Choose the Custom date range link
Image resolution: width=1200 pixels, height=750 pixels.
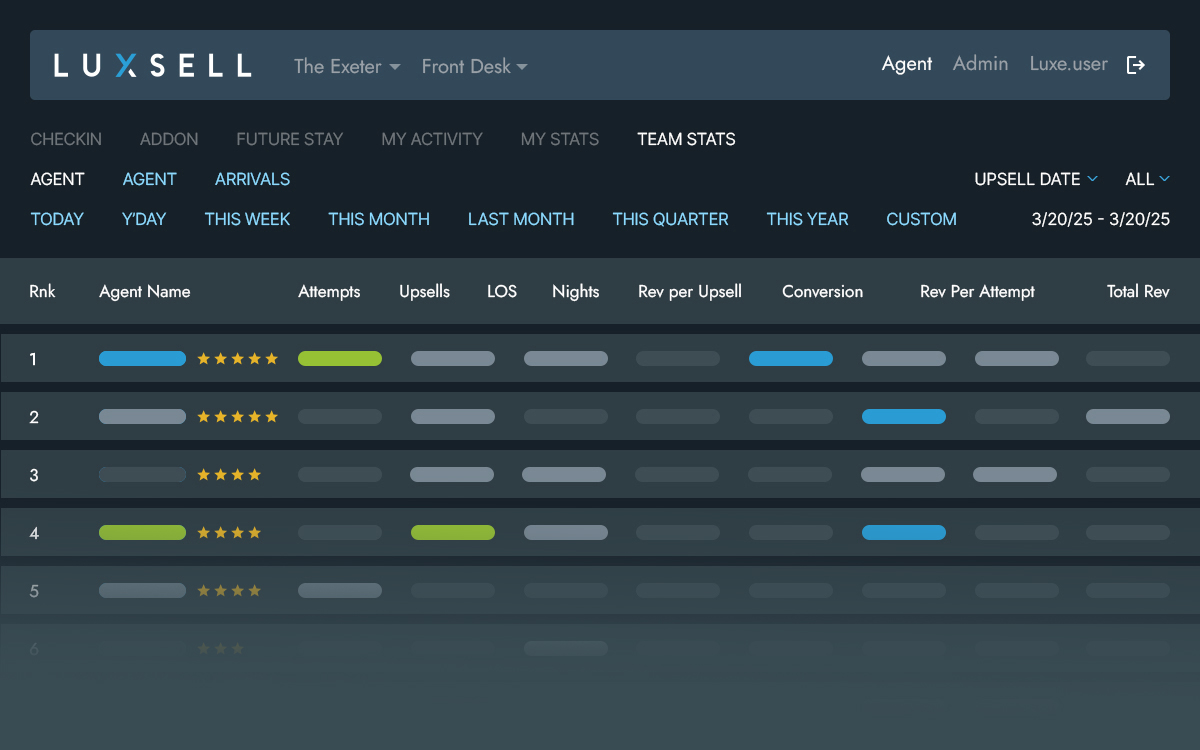(921, 219)
